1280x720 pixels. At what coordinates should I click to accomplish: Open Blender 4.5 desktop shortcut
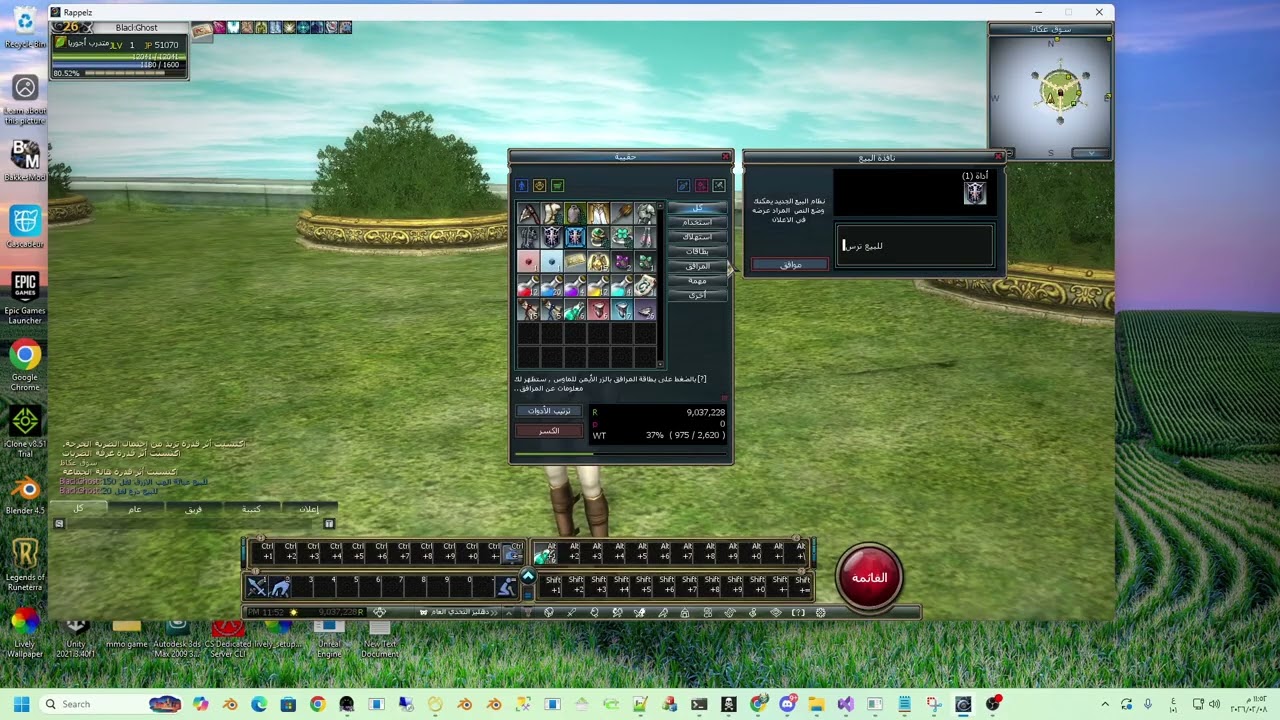(25, 495)
